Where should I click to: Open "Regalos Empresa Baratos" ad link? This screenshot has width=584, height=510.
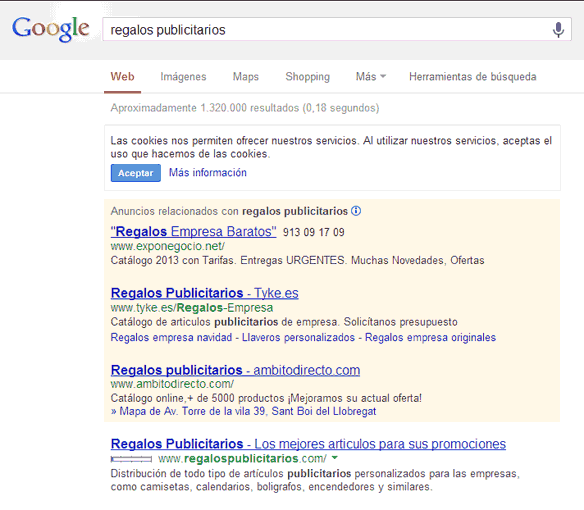click(x=194, y=231)
